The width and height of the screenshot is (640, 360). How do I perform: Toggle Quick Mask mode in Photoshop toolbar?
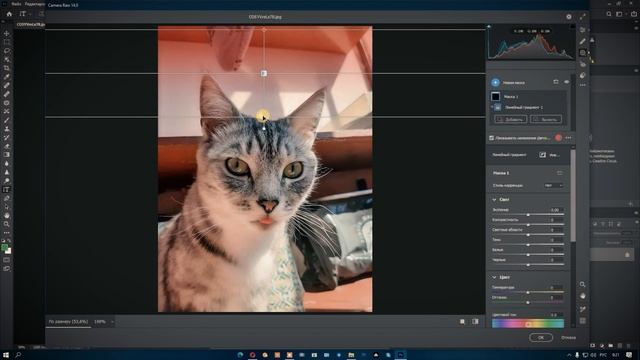[x=7, y=260]
